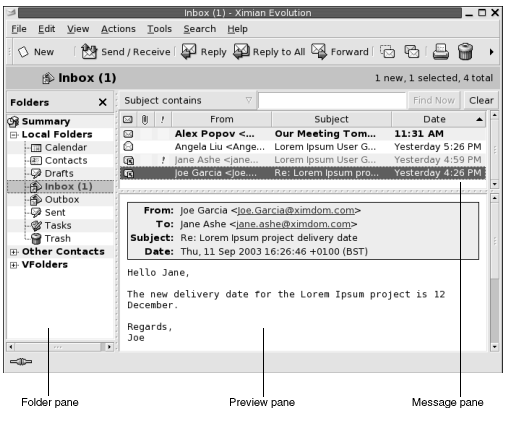Expand the VFolders node
This screenshot has height=421, width=509.
(x=14, y=265)
